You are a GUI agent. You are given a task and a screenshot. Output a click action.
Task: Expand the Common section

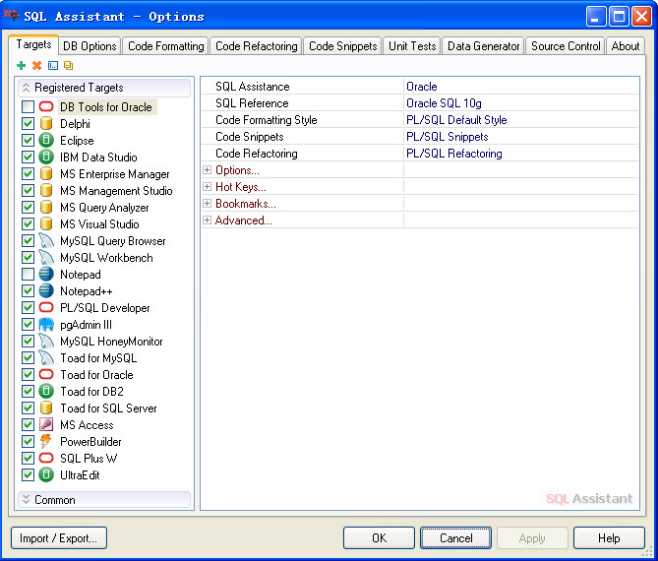click(x=26, y=499)
